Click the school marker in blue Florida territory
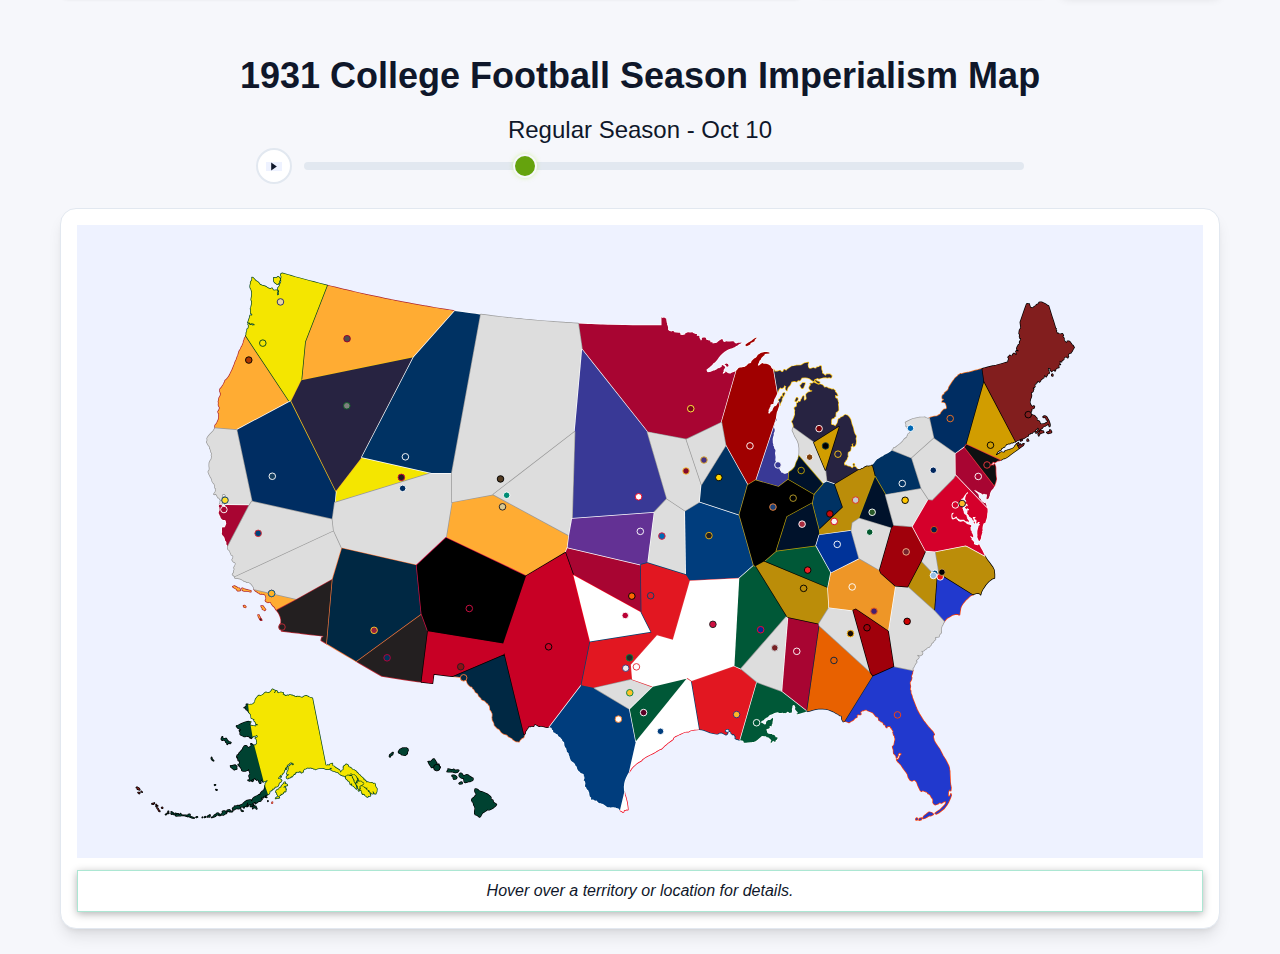1280x954 pixels. [898, 712]
